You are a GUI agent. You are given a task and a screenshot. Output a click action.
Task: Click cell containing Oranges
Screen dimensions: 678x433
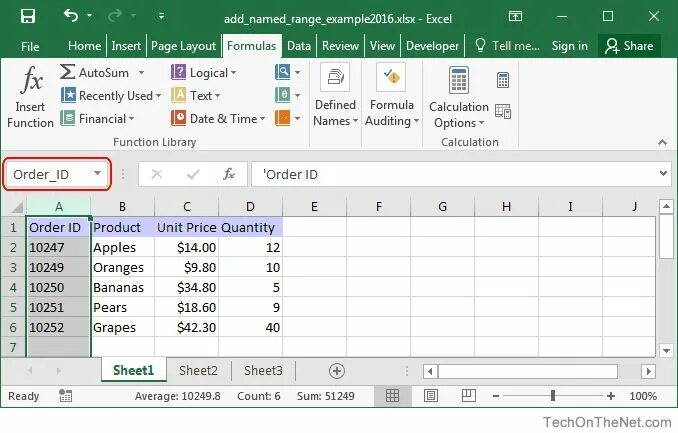[x=122, y=267]
